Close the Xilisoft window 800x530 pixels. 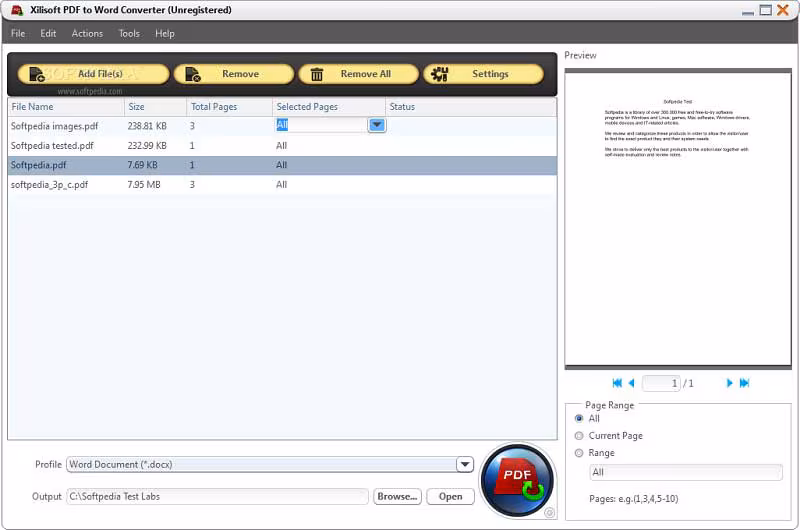(783, 10)
